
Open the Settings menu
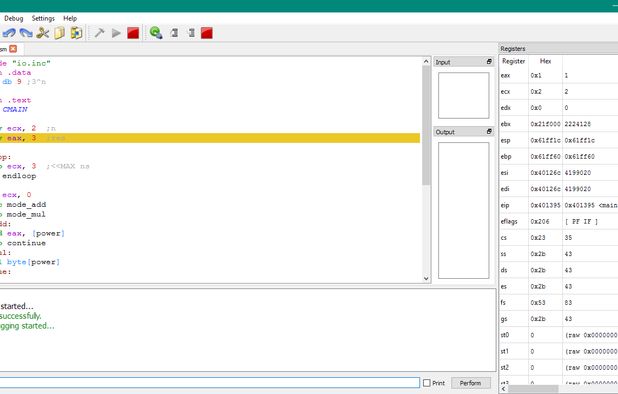point(43,18)
